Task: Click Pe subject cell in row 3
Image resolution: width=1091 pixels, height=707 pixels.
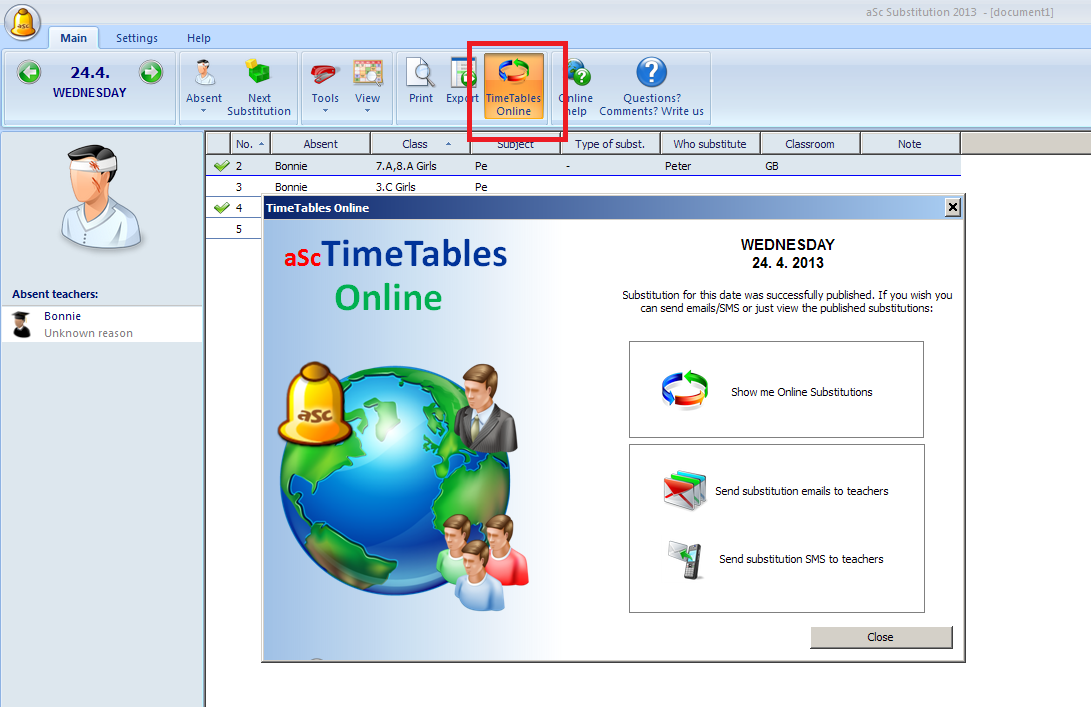Action: pyautogui.click(x=481, y=186)
